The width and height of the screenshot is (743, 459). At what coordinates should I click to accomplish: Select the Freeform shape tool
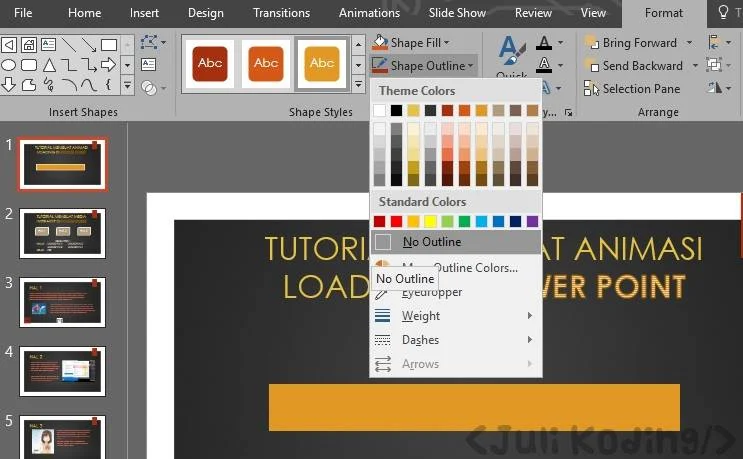pos(28,85)
